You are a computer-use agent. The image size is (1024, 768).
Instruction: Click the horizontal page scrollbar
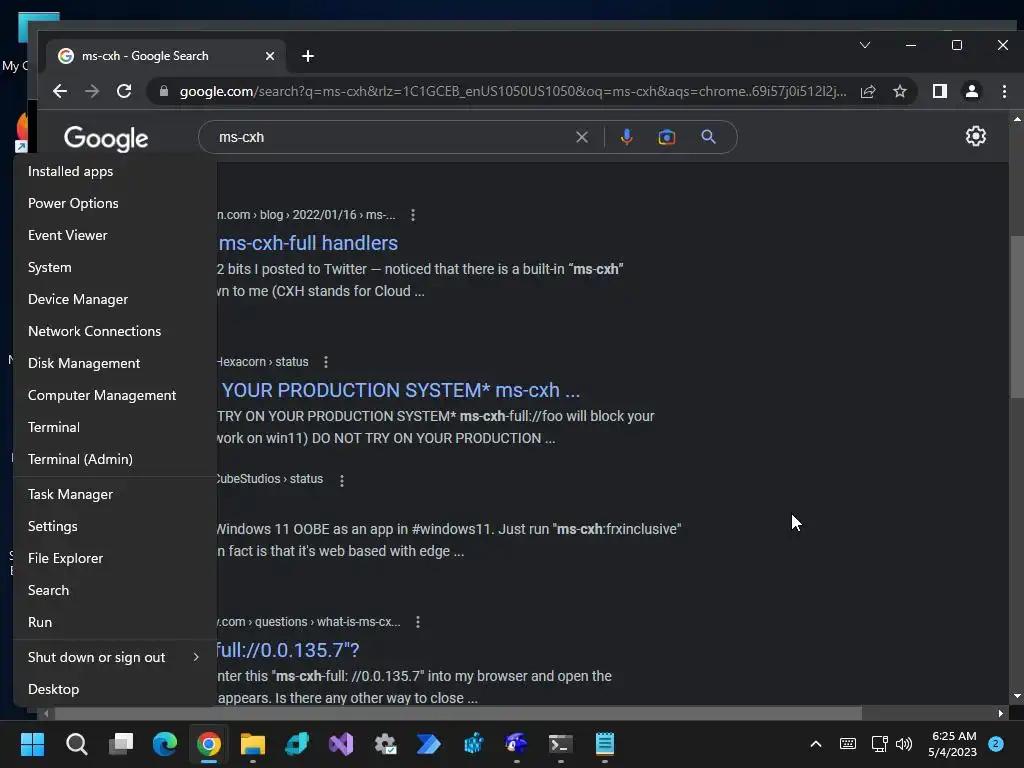[x=457, y=713]
